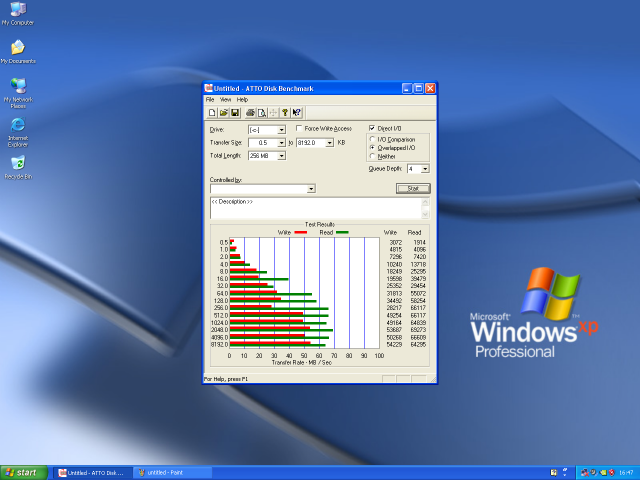Open the Windows start menu
This screenshot has width=640, height=480.
point(23,473)
